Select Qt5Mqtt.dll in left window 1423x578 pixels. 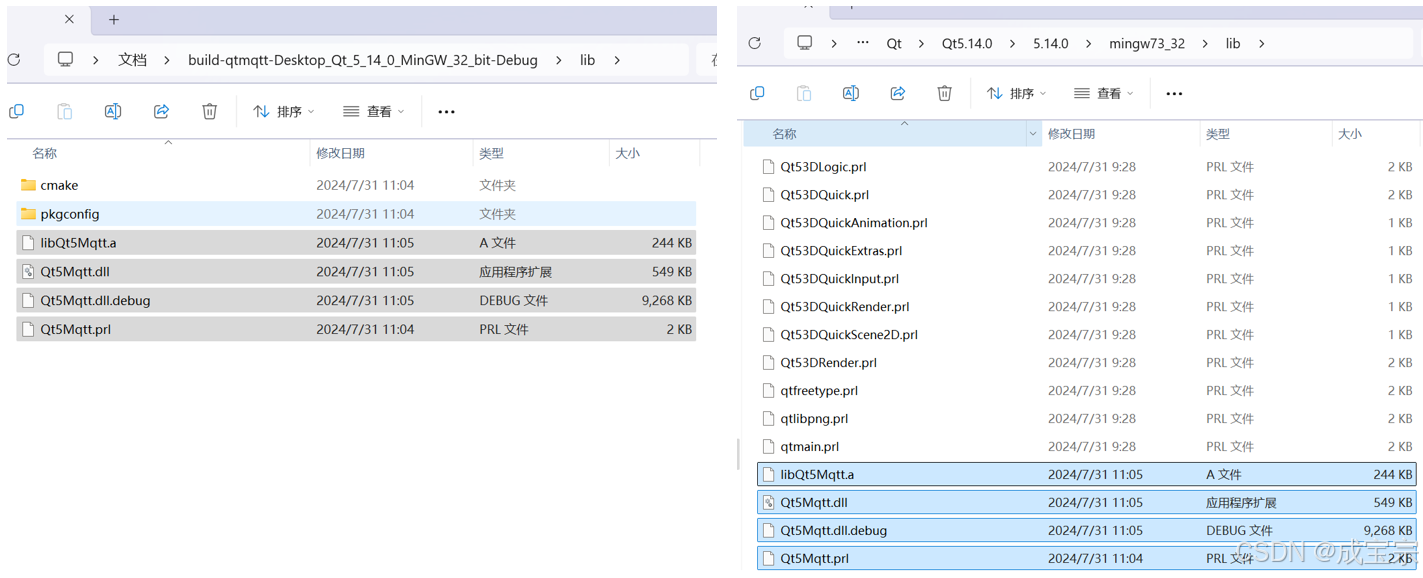click(356, 271)
